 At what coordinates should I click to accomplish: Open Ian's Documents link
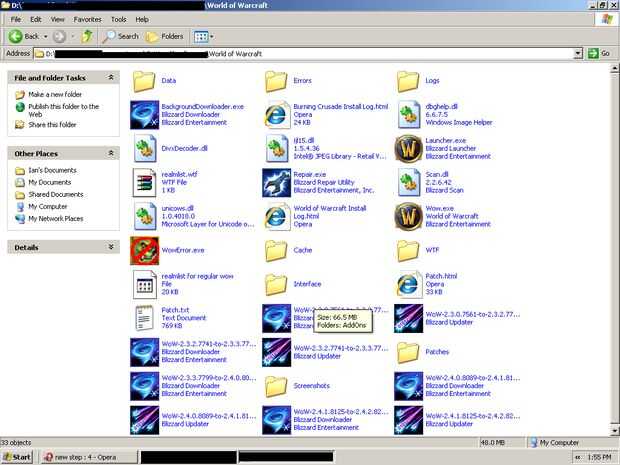(52, 170)
